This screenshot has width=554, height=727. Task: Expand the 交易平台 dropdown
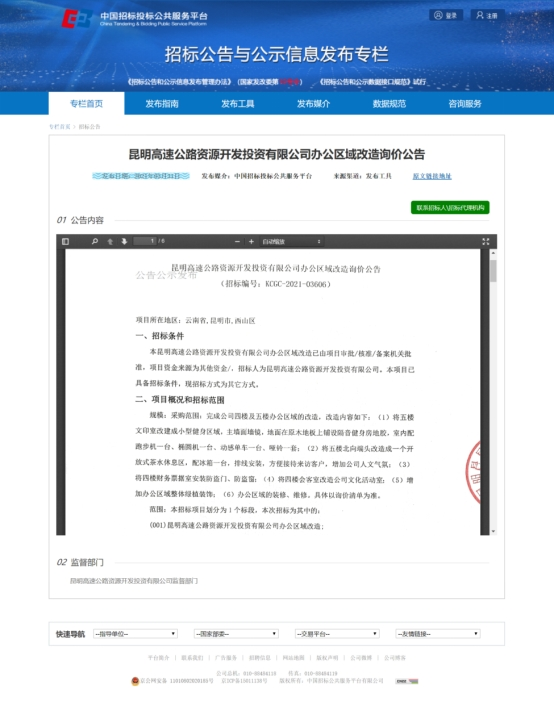[x=337, y=634]
